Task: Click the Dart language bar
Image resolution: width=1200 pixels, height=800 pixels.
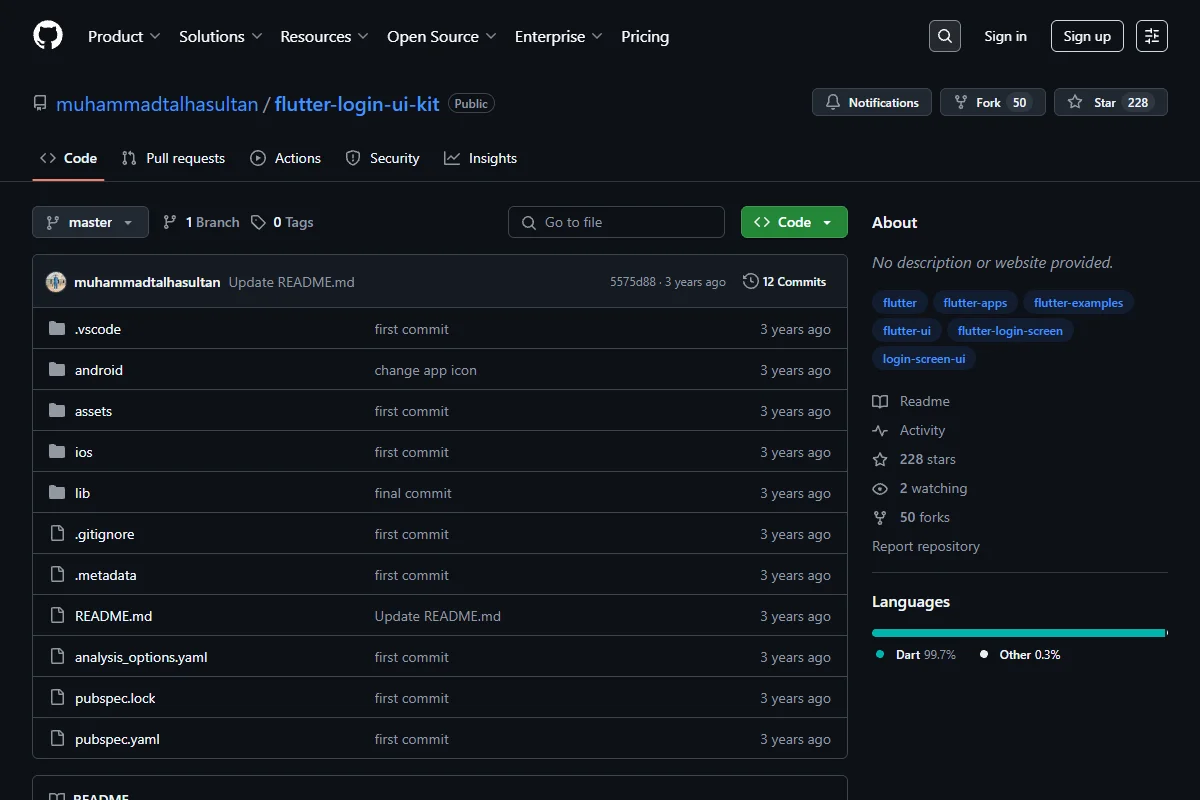Action: click(1018, 633)
